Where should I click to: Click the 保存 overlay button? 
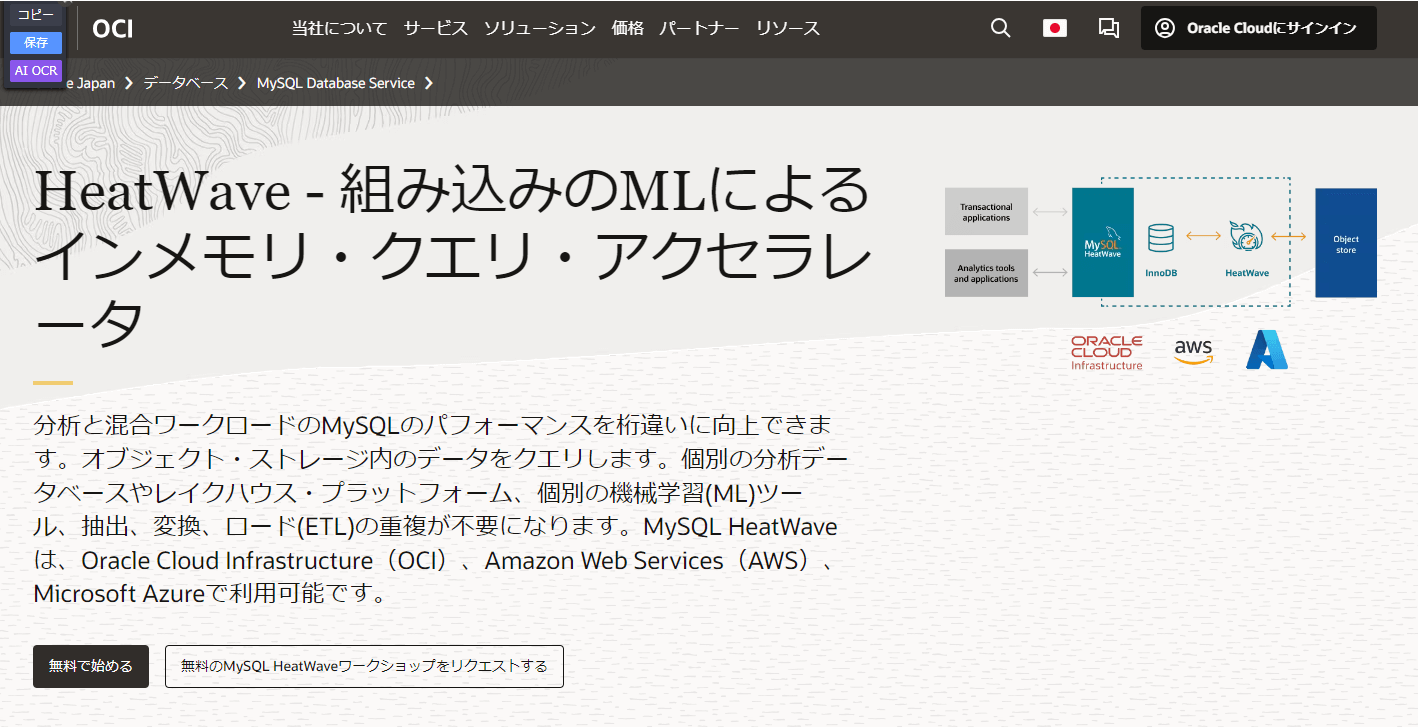coord(36,42)
